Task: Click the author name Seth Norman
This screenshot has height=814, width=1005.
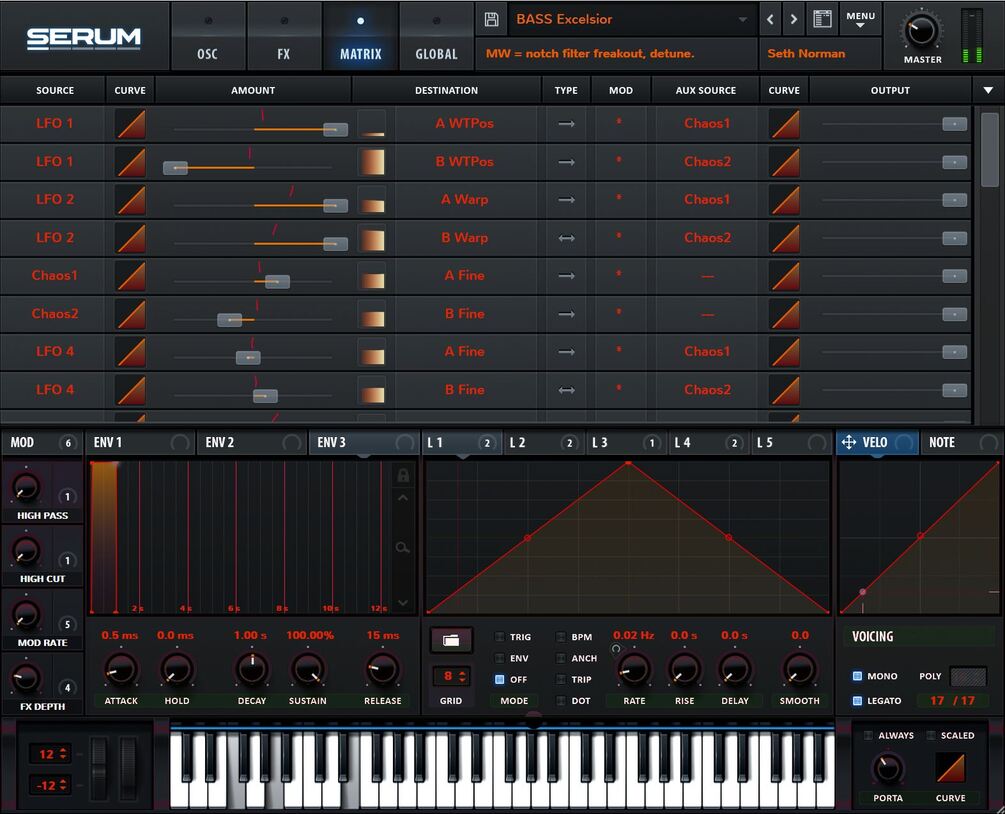Action: coord(806,54)
